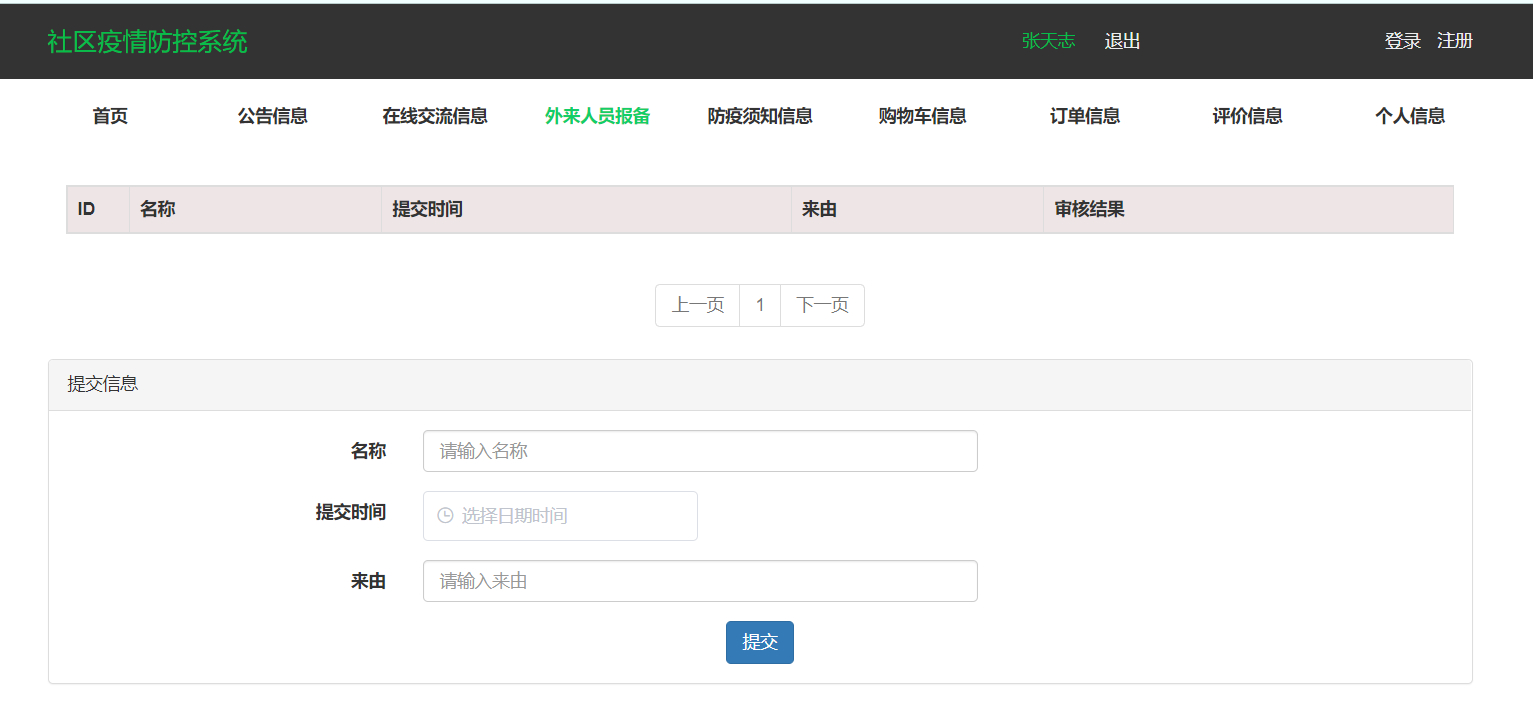Select page 1 in pagination

760,305
